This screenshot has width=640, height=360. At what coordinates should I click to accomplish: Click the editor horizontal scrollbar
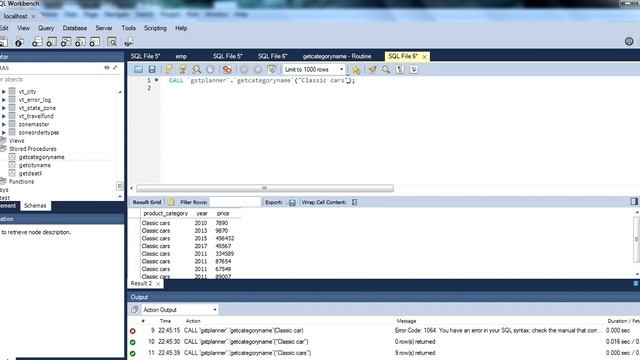pos(264,188)
